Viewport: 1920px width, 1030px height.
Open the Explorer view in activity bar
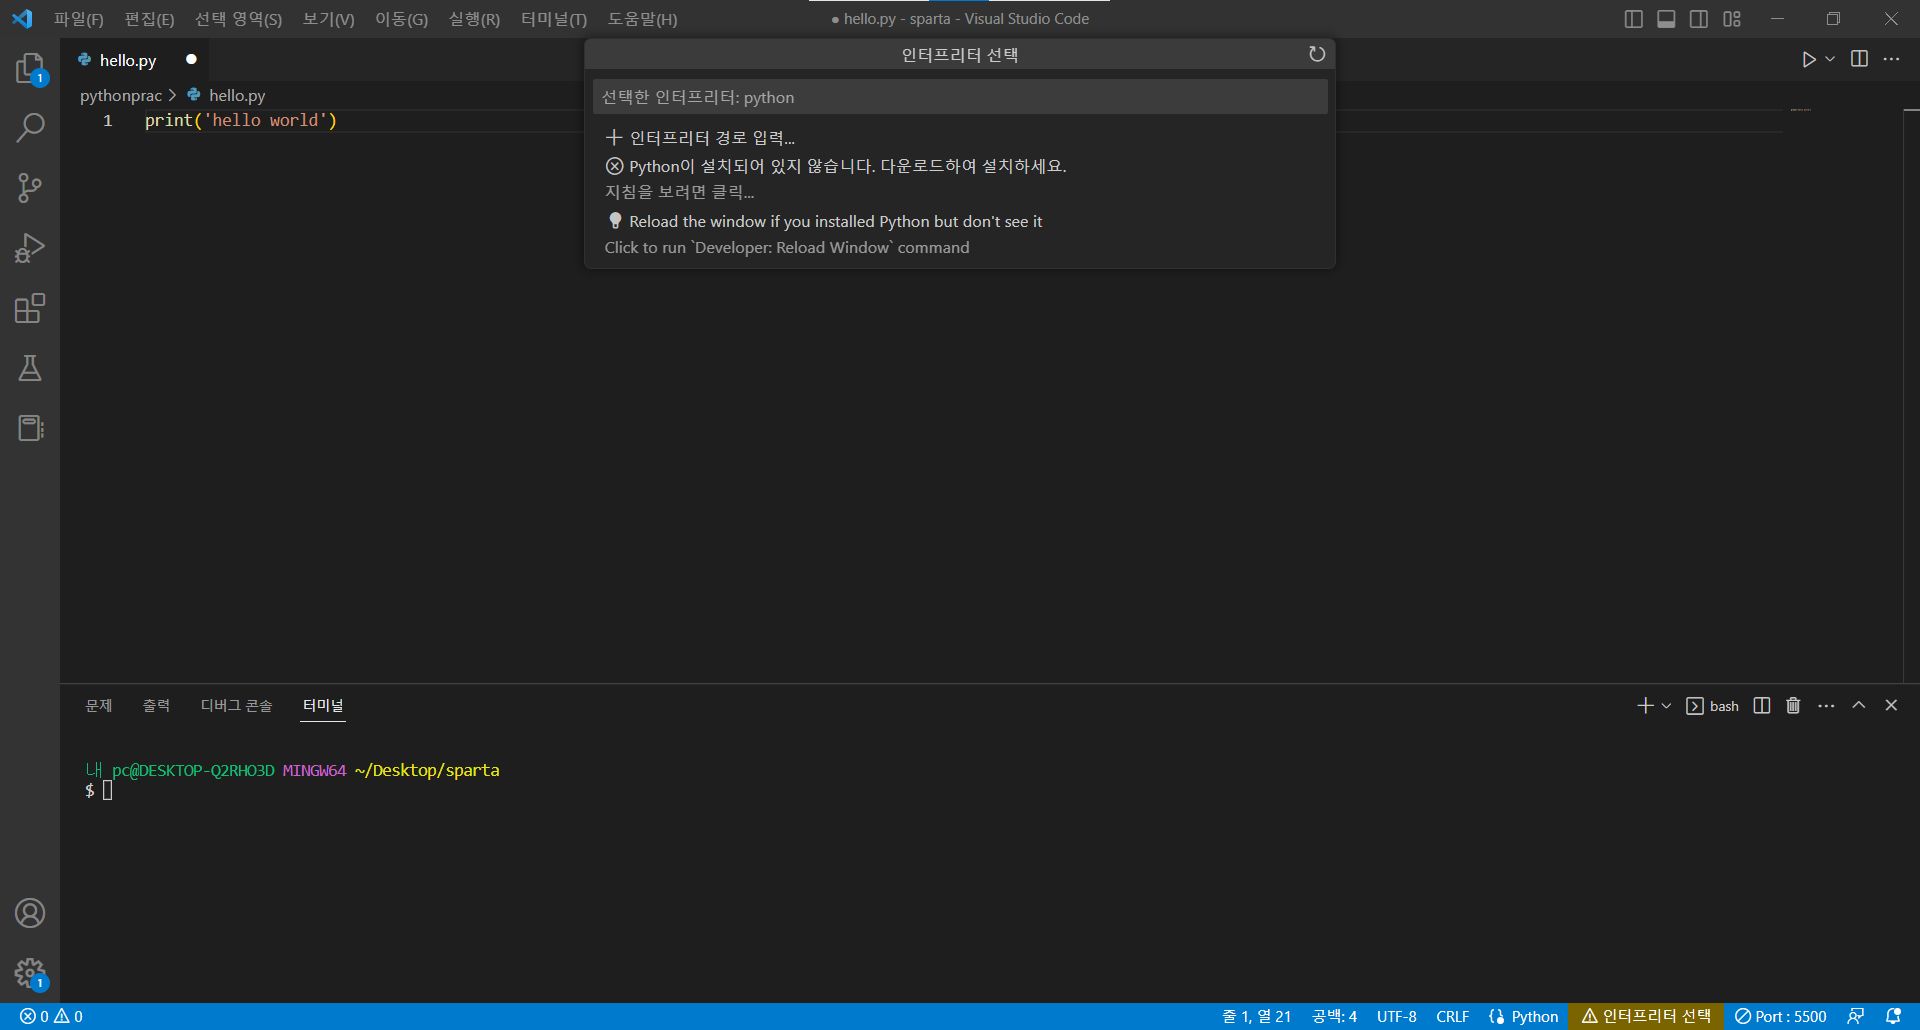tap(30, 68)
